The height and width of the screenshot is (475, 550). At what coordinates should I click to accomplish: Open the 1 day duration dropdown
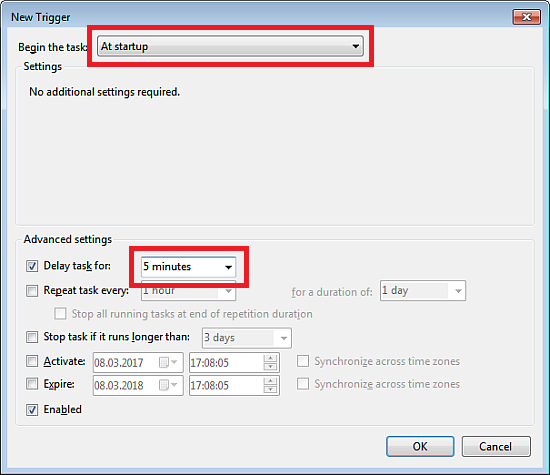[423, 290]
